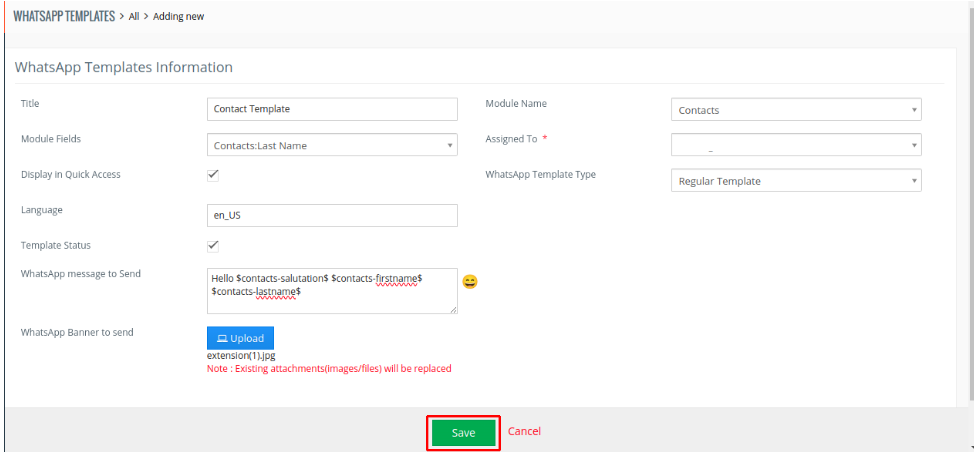Click the uploaded file name extension(1).jpg
Image resolution: width=974 pixels, height=452 pixels.
(x=241, y=356)
